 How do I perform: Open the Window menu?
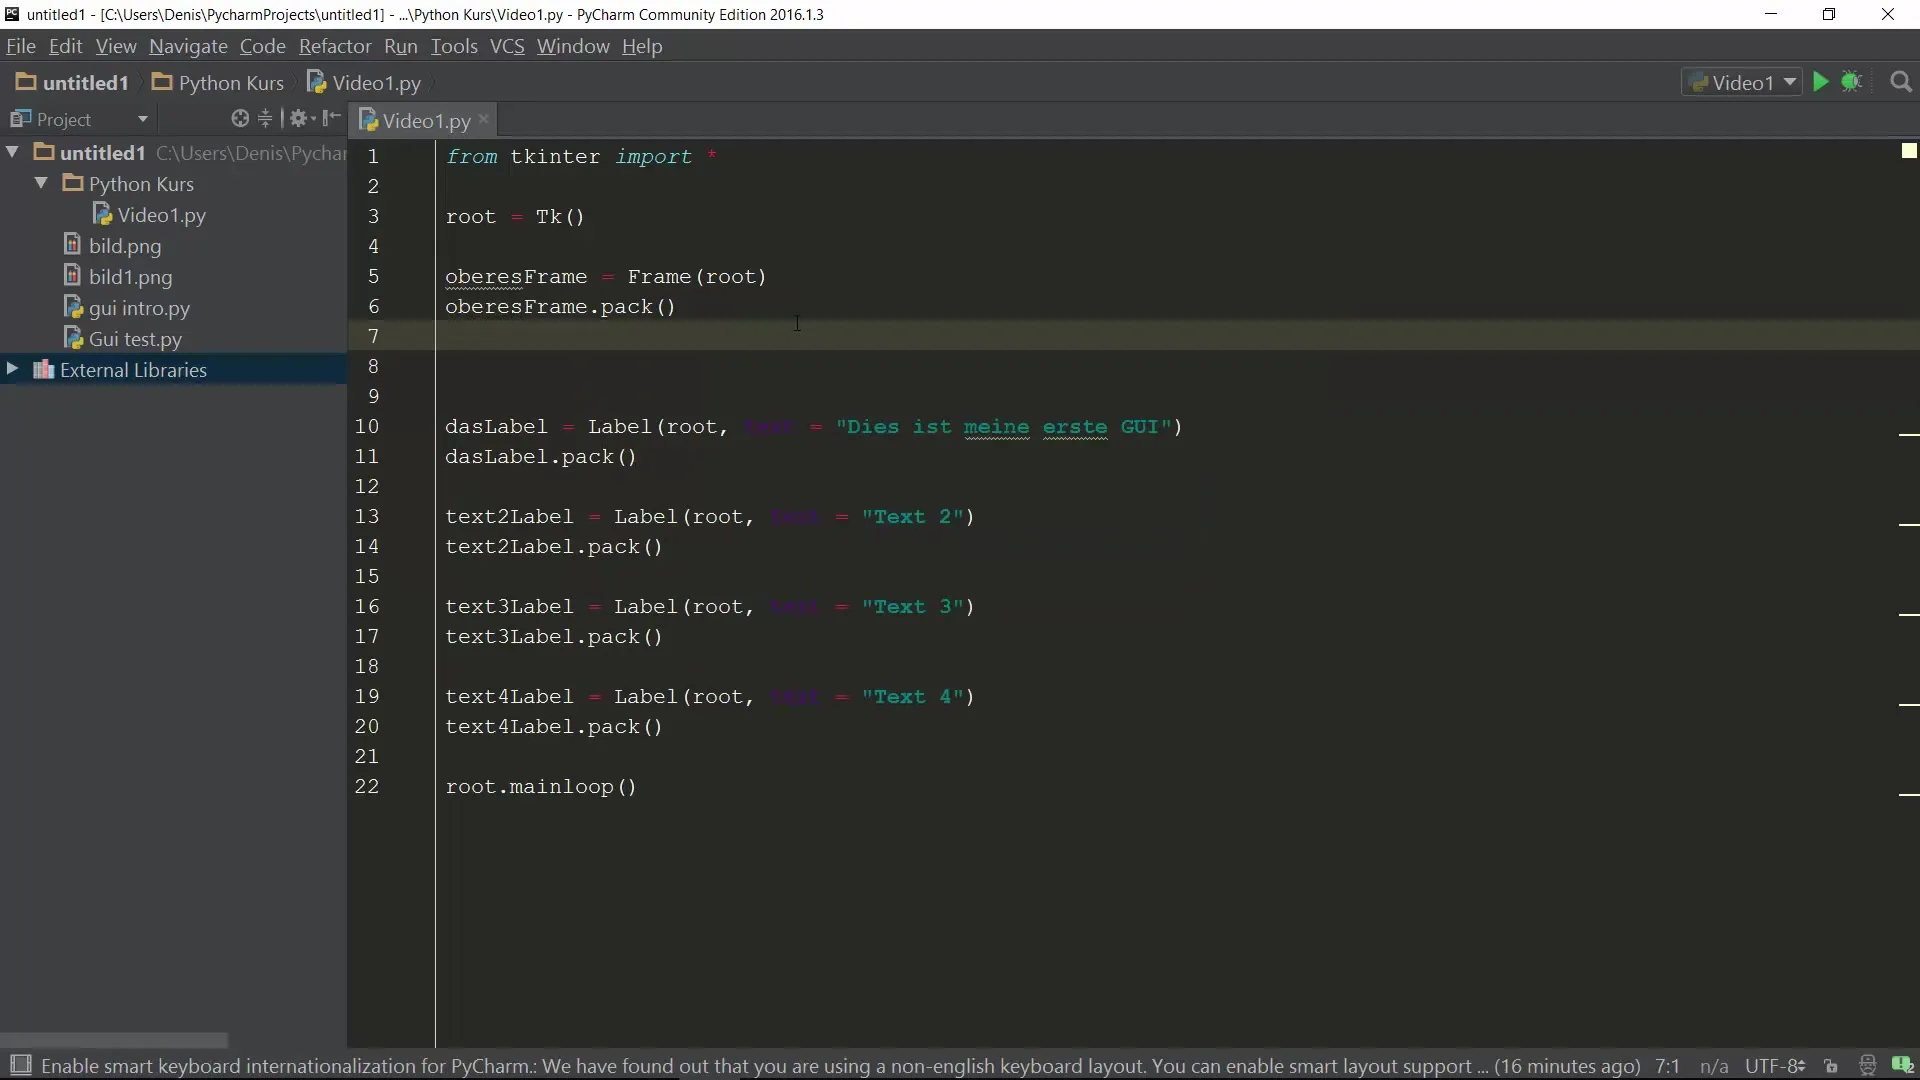coord(573,46)
